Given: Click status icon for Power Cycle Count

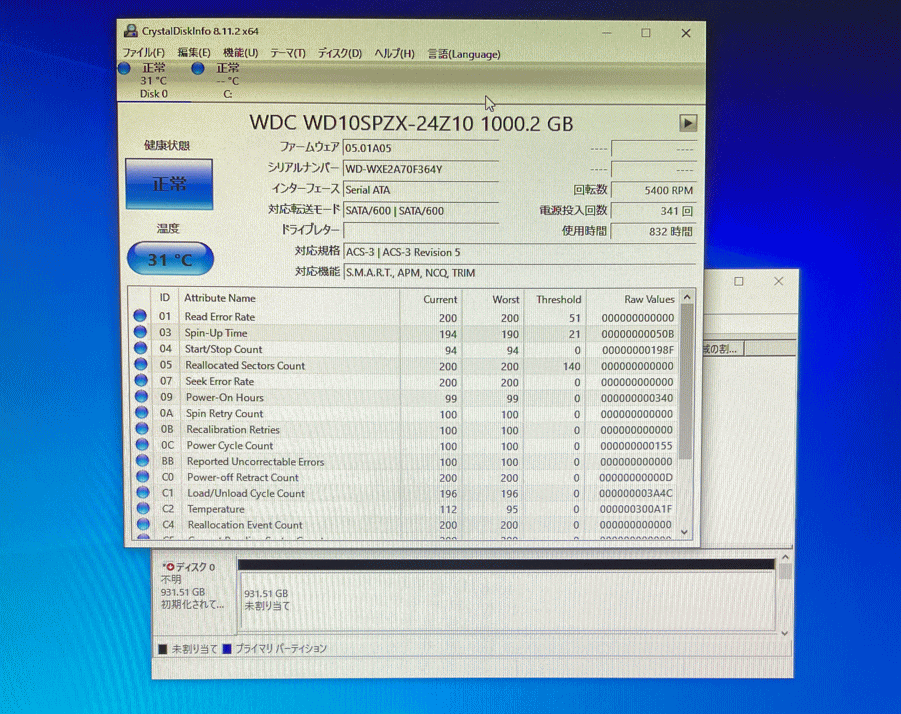Looking at the screenshot, I should (142, 444).
